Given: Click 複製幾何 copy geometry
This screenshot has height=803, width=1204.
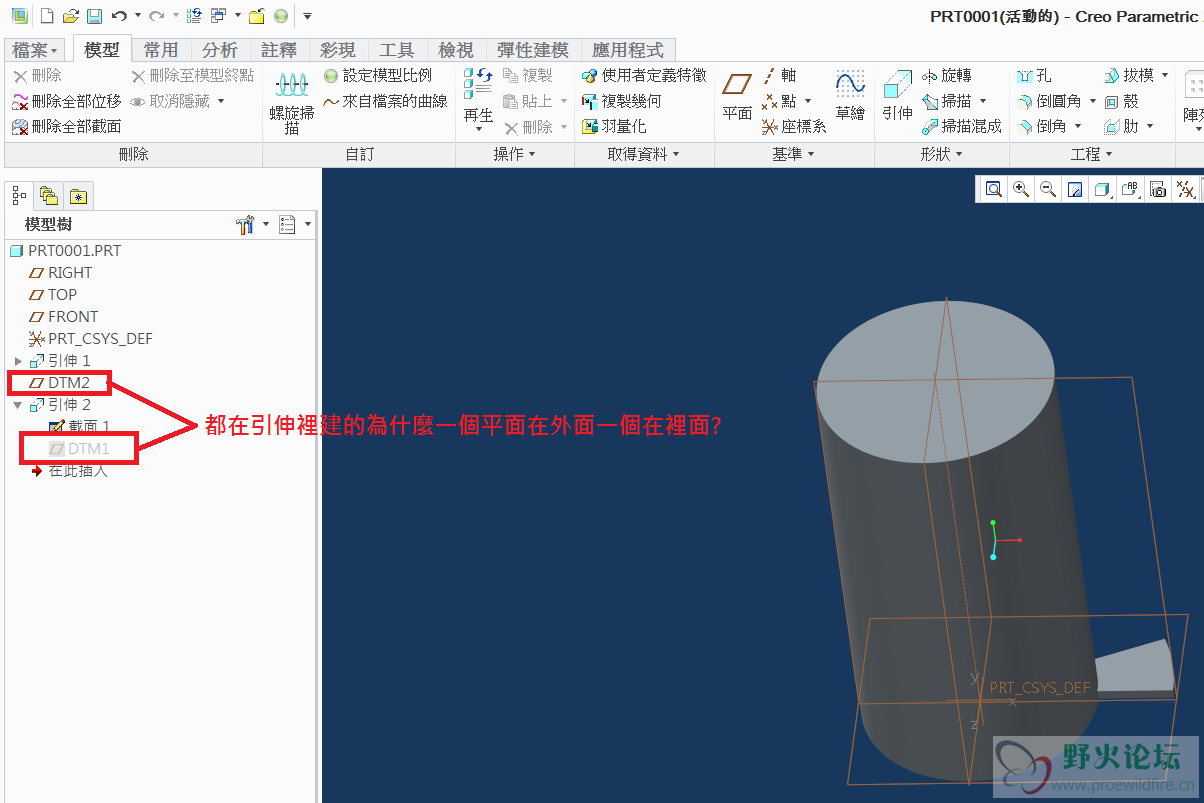Looking at the screenshot, I should pyautogui.click(x=621, y=101).
